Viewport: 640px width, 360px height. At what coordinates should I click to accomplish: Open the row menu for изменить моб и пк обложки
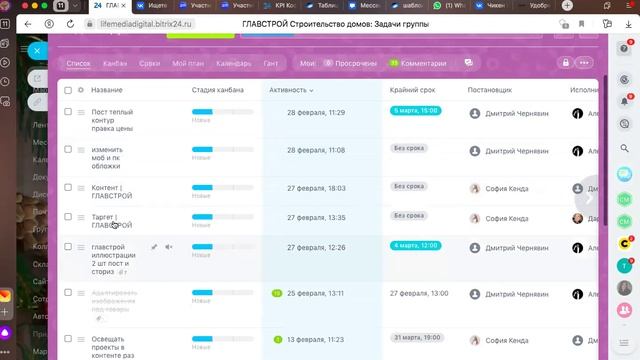coord(81,150)
